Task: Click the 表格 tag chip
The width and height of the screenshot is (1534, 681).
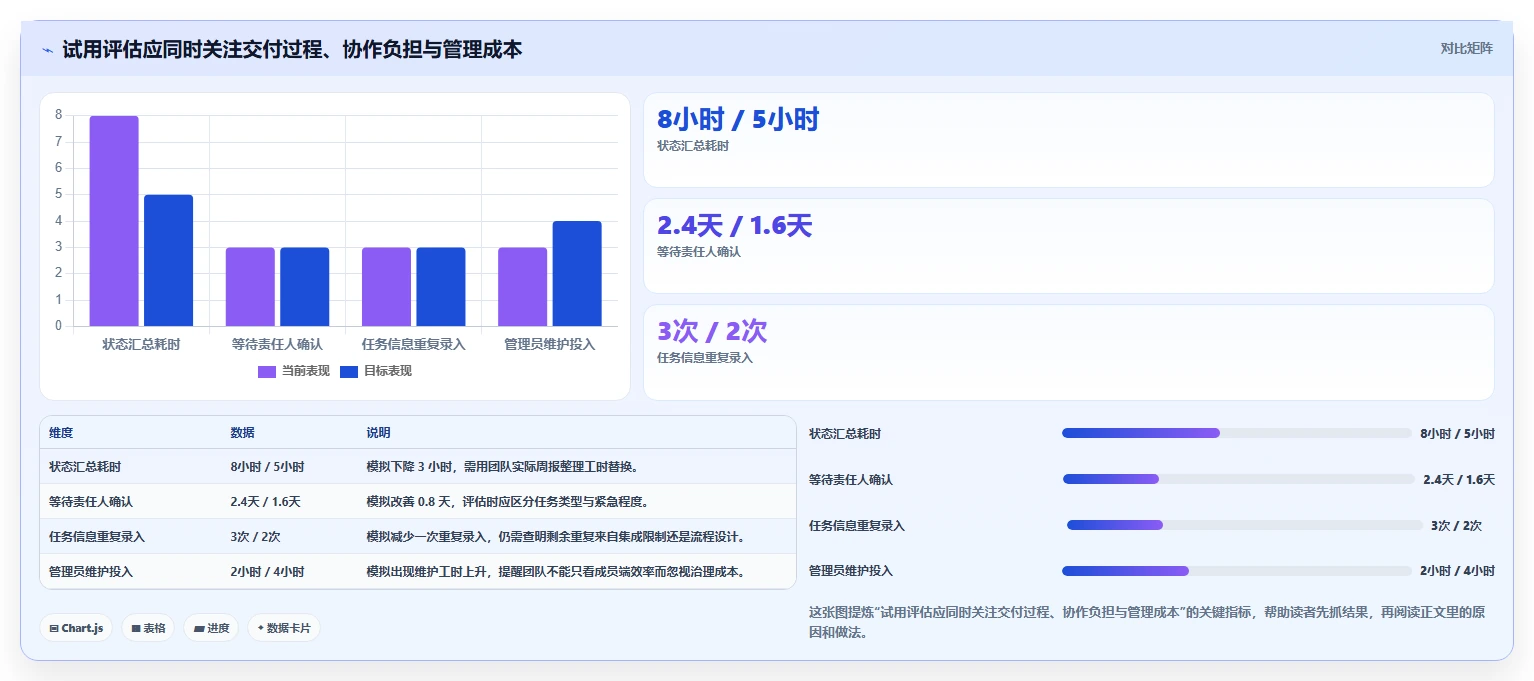Action: (x=148, y=628)
